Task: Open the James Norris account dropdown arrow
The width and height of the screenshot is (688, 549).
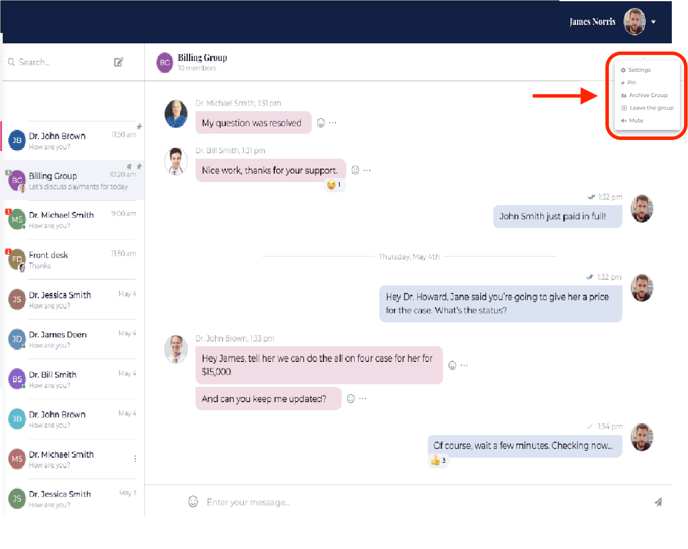Action: click(x=654, y=22)
